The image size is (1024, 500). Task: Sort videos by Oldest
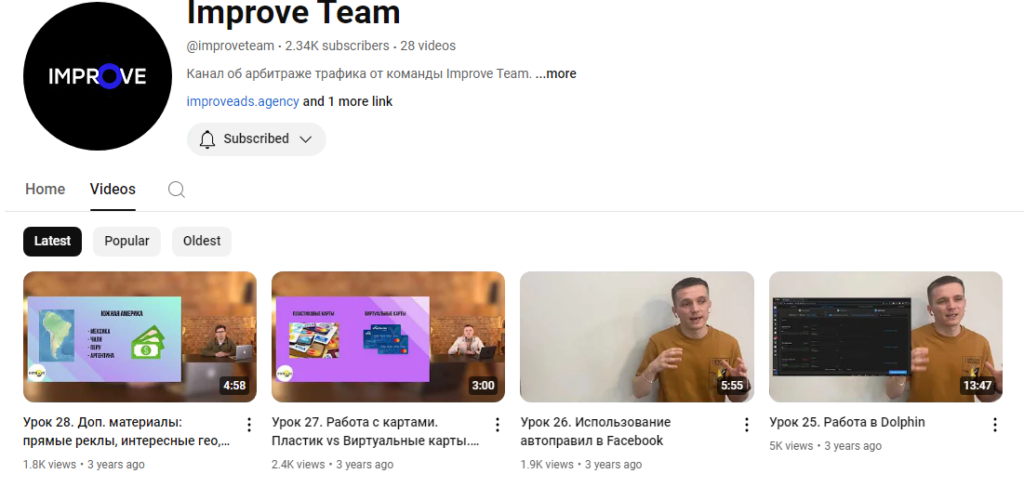tap(202, 241)
